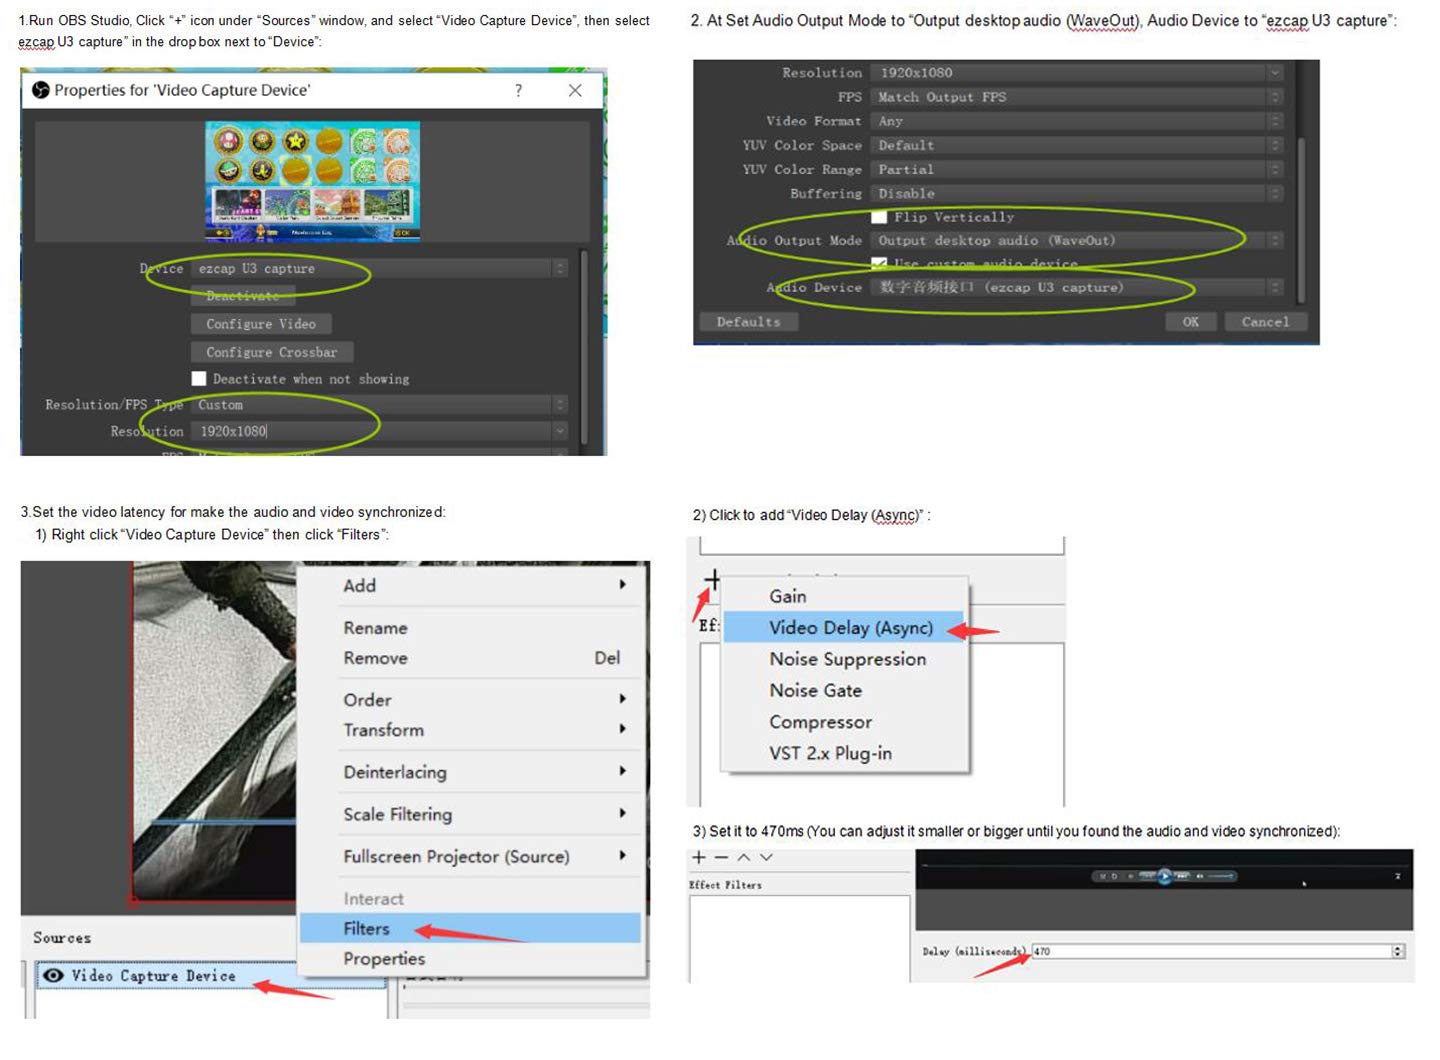The width and height of the screenshot is (1440, 1060).
Task: Click the move filter down arrow icon
Action: (x=766, y=857)
